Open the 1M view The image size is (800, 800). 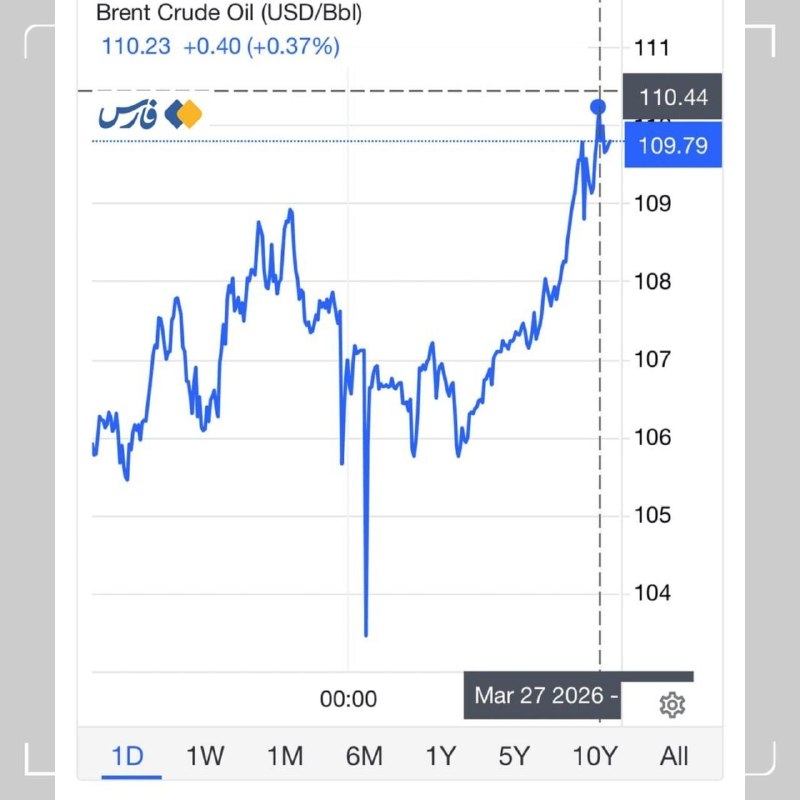click(285, 757)
